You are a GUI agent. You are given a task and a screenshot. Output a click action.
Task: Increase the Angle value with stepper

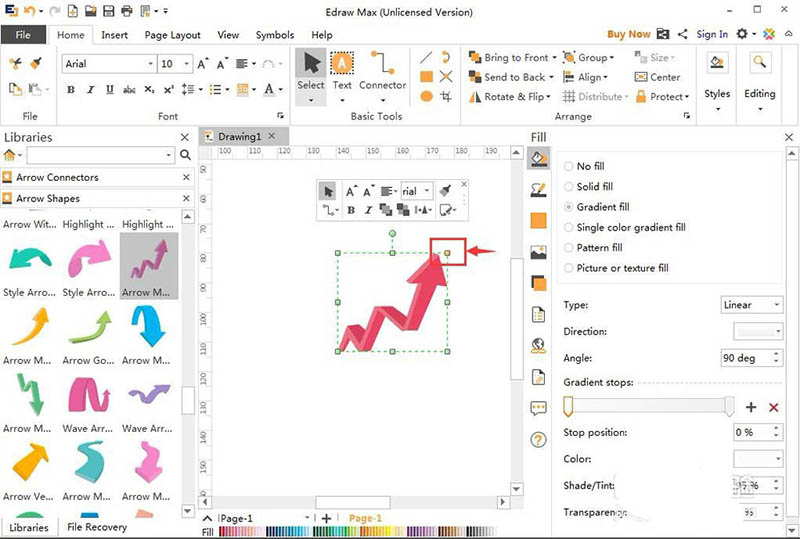click(777, 354)
